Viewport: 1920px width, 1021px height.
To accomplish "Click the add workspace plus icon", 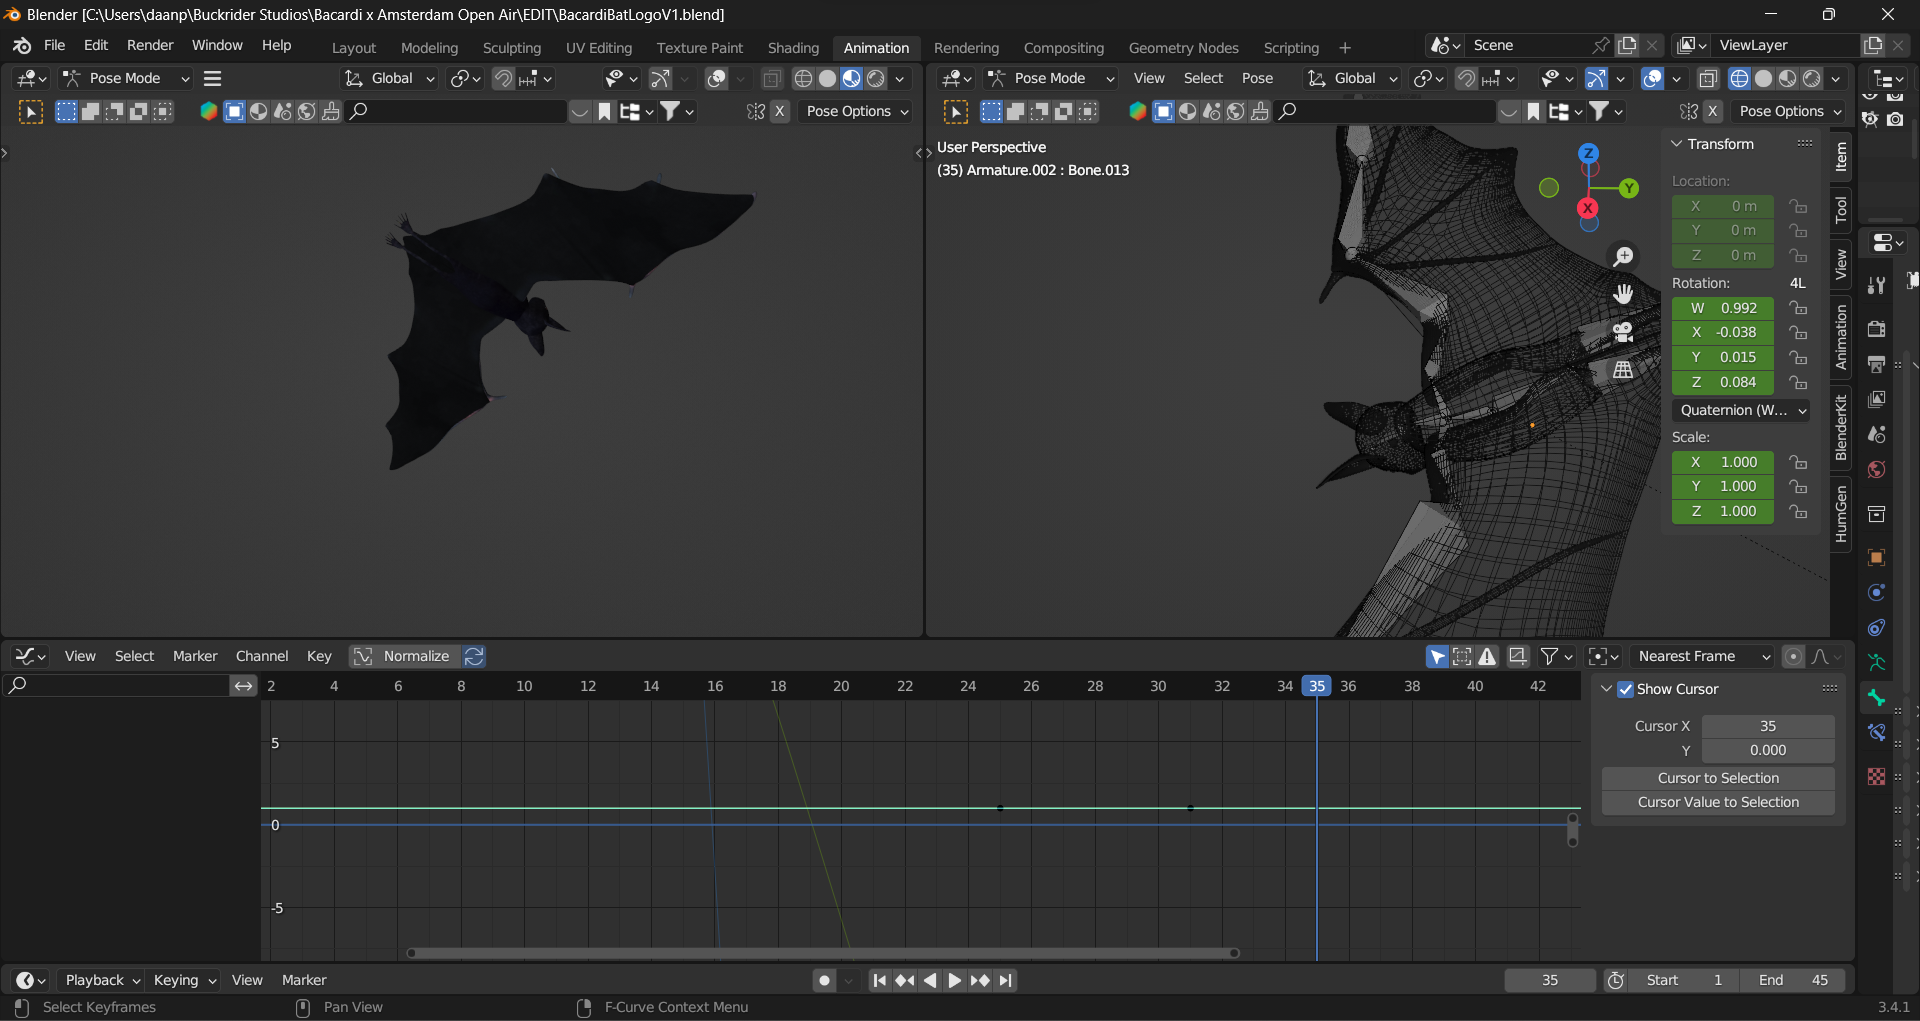I will tap(1345, 48).
